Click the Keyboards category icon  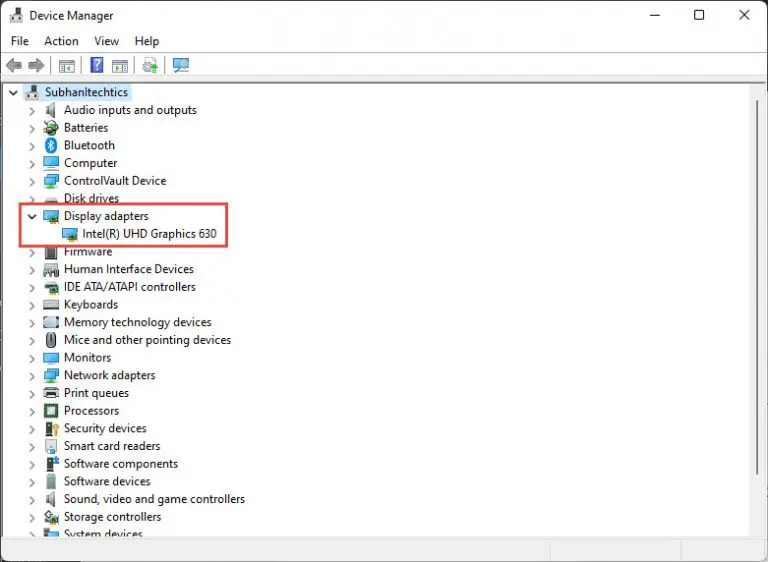point(51,305)
